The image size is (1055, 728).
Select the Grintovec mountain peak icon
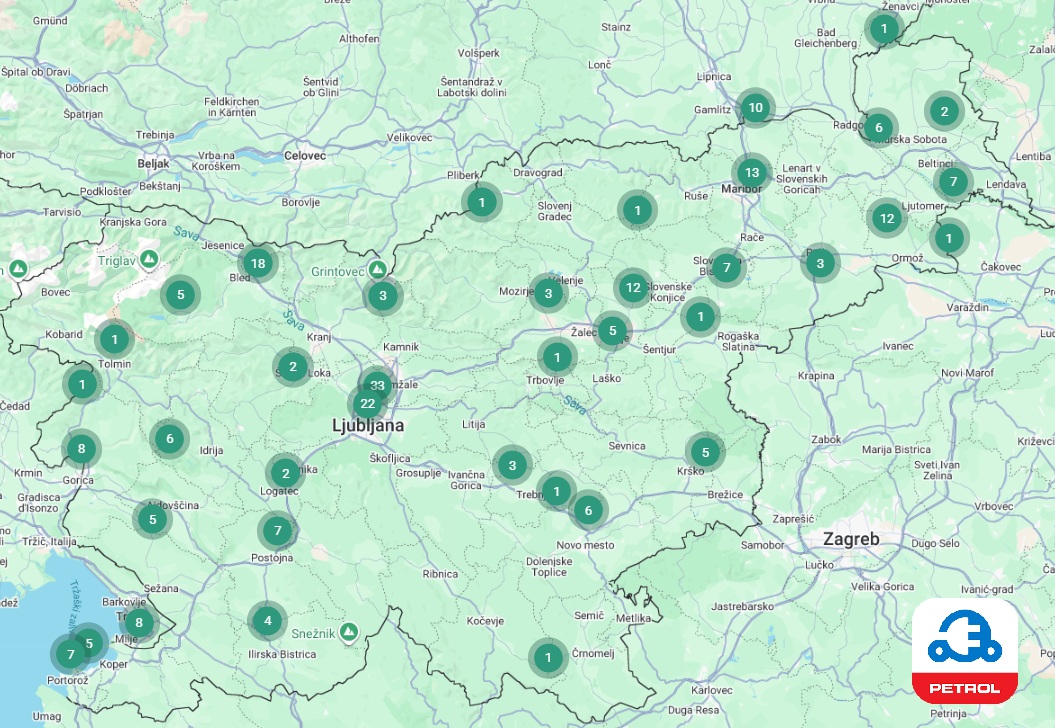377,270
